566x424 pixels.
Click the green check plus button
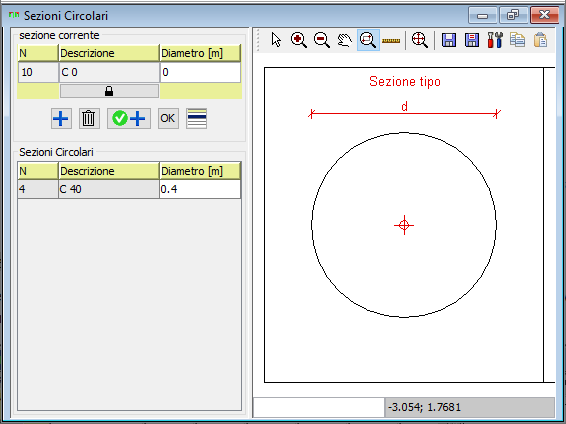click(x=129, y=118)
